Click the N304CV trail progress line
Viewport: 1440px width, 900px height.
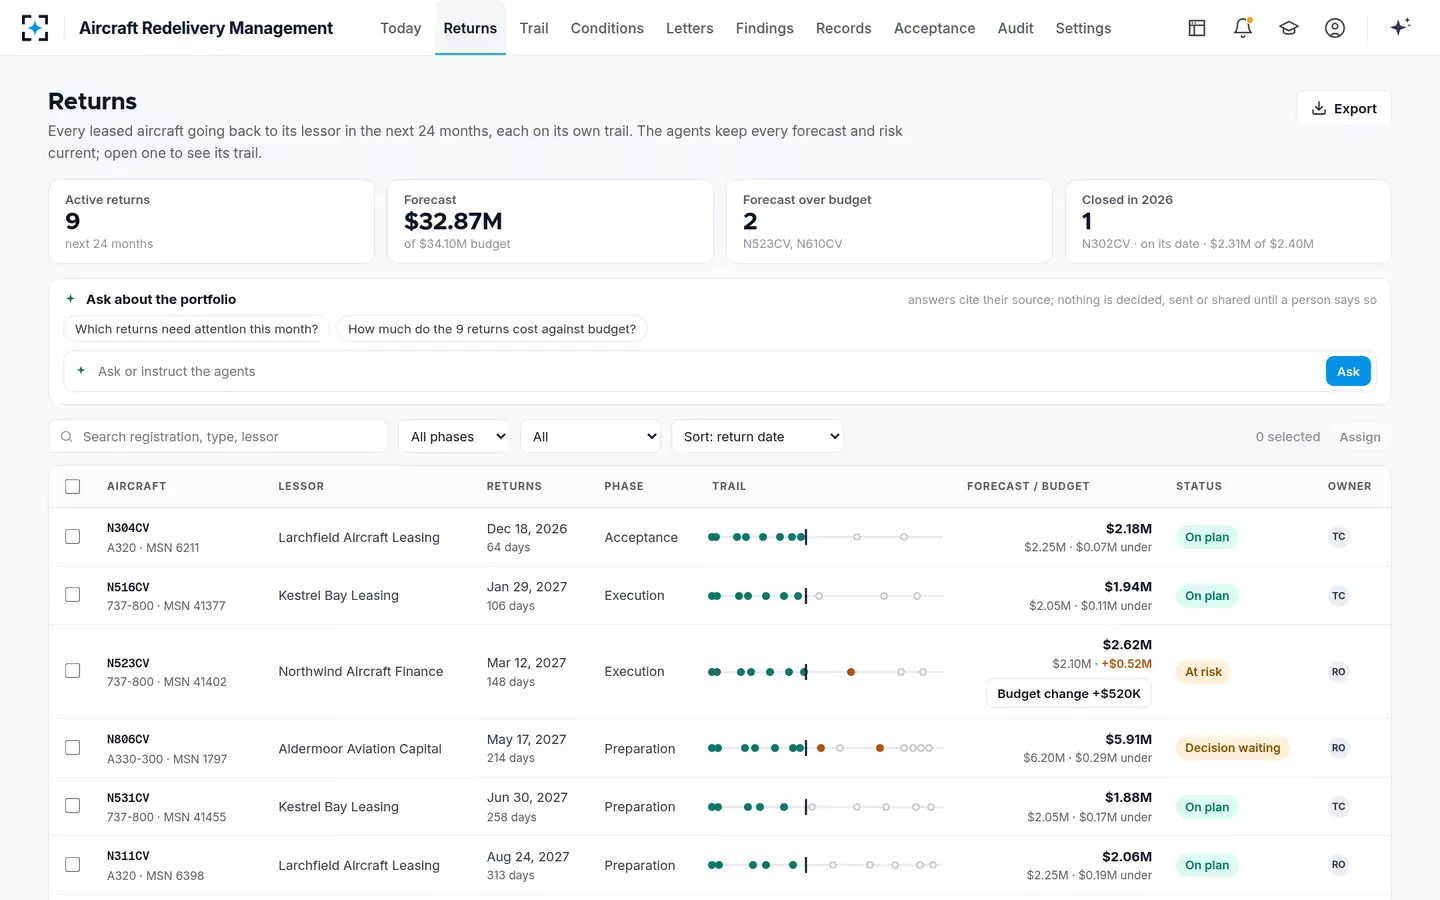[825, 537]
